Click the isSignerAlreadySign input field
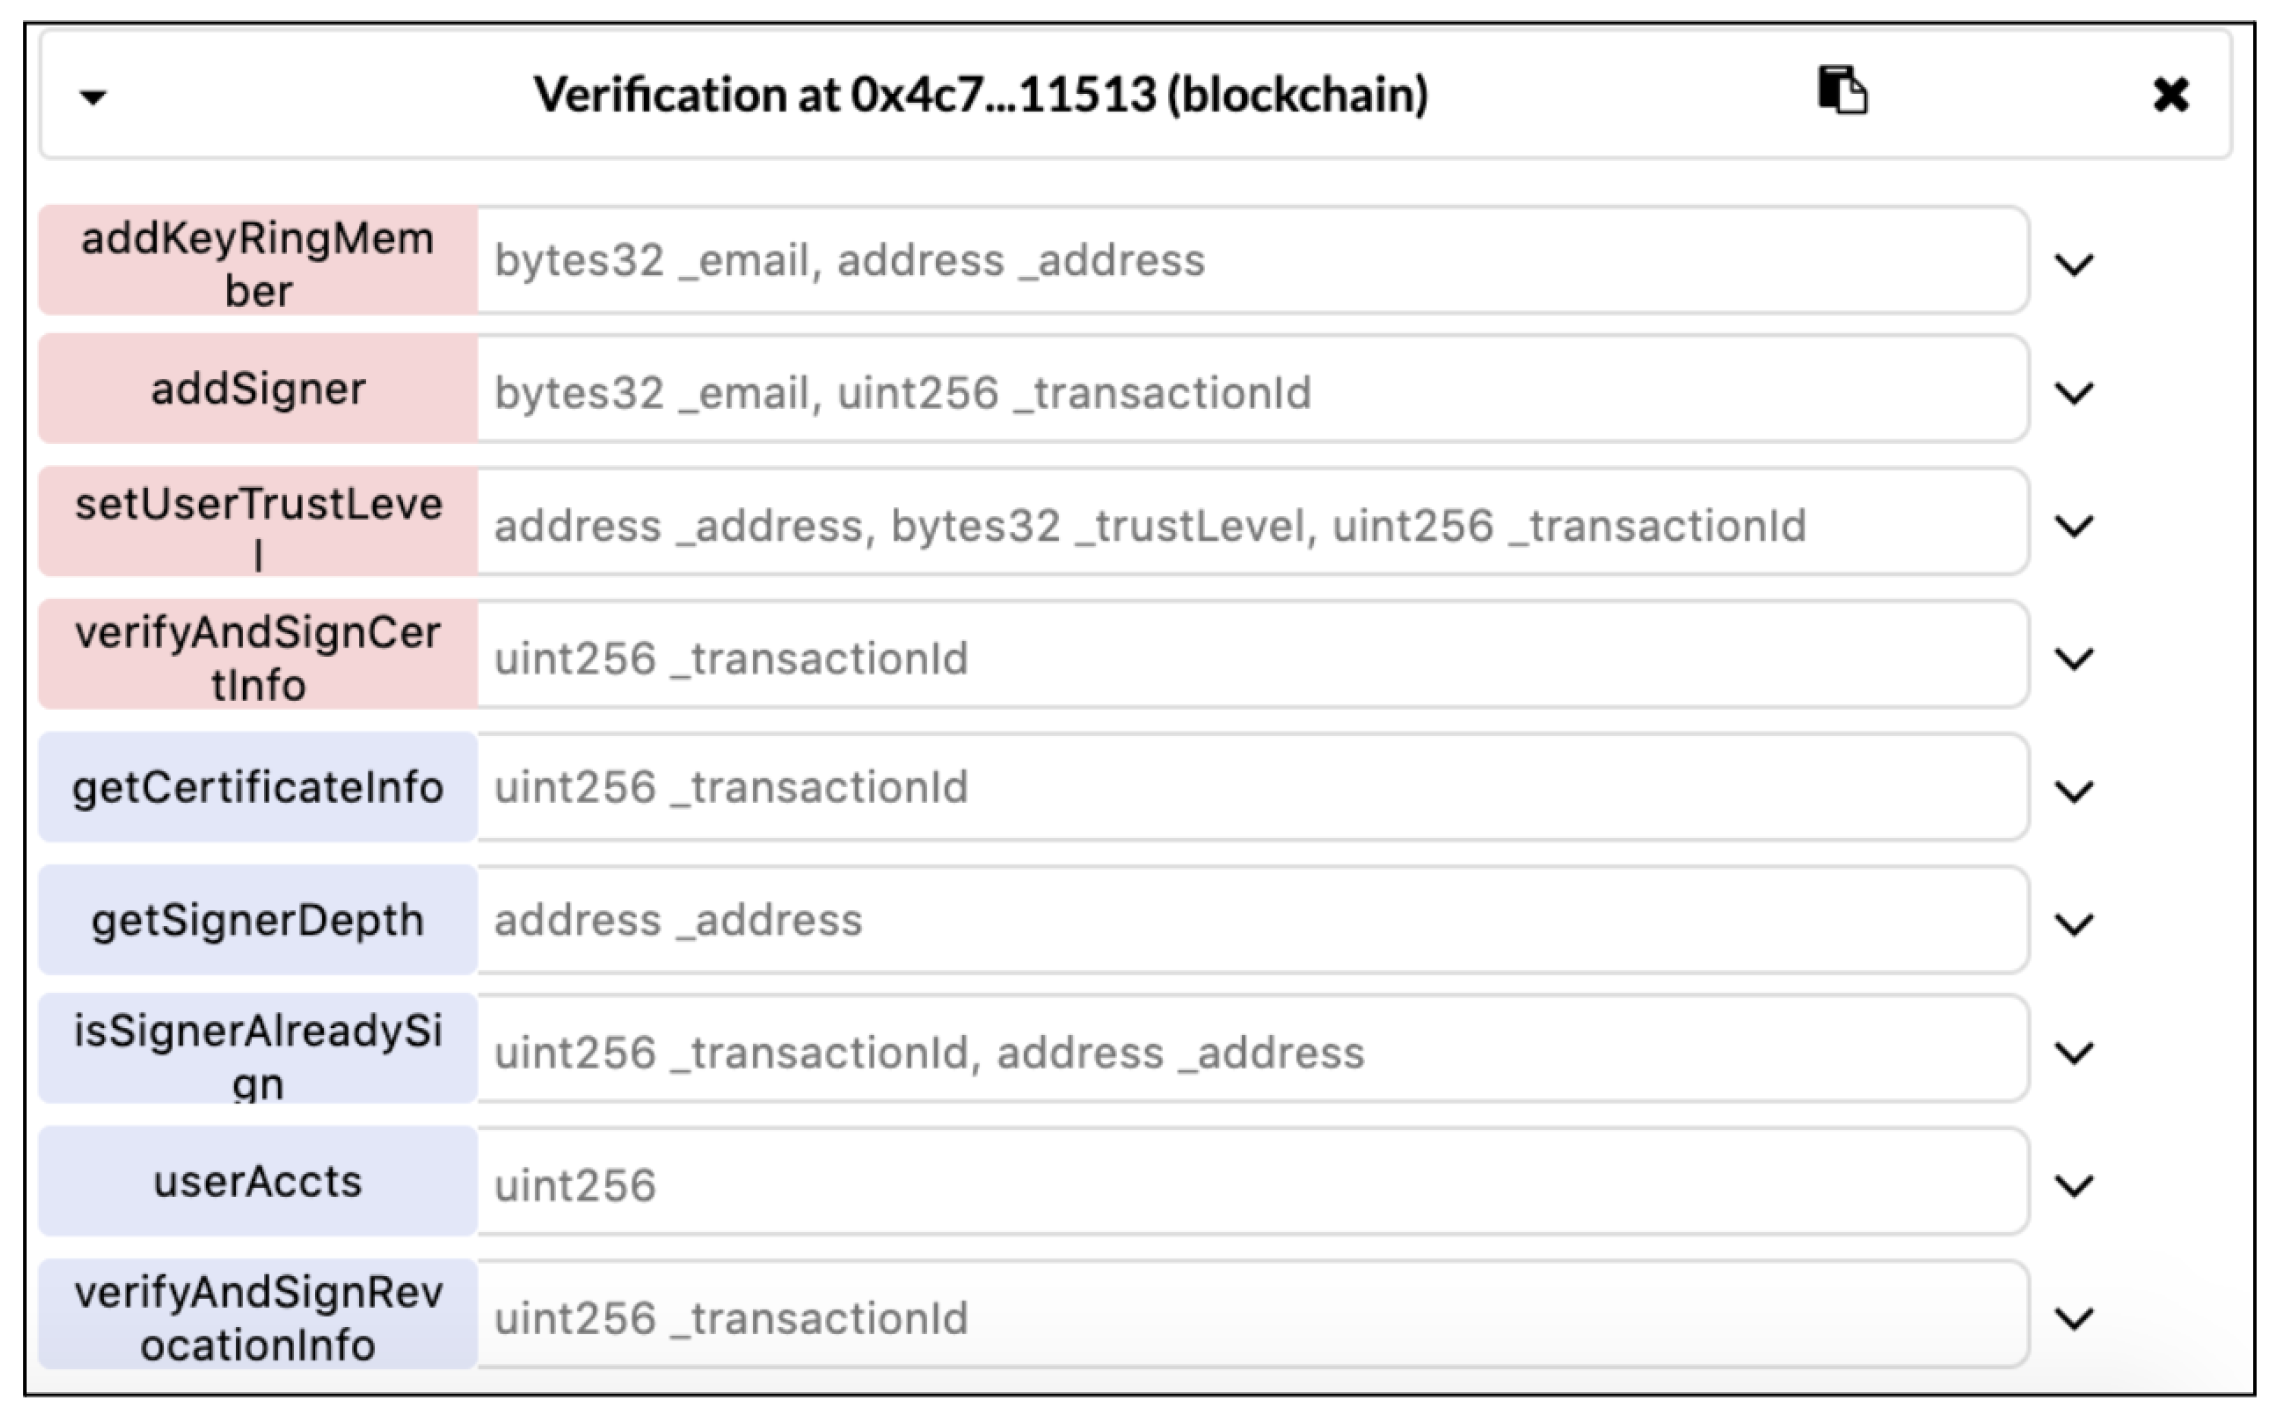The height and width of the screenshot is (1423, 2292). pos(1250,1052)
